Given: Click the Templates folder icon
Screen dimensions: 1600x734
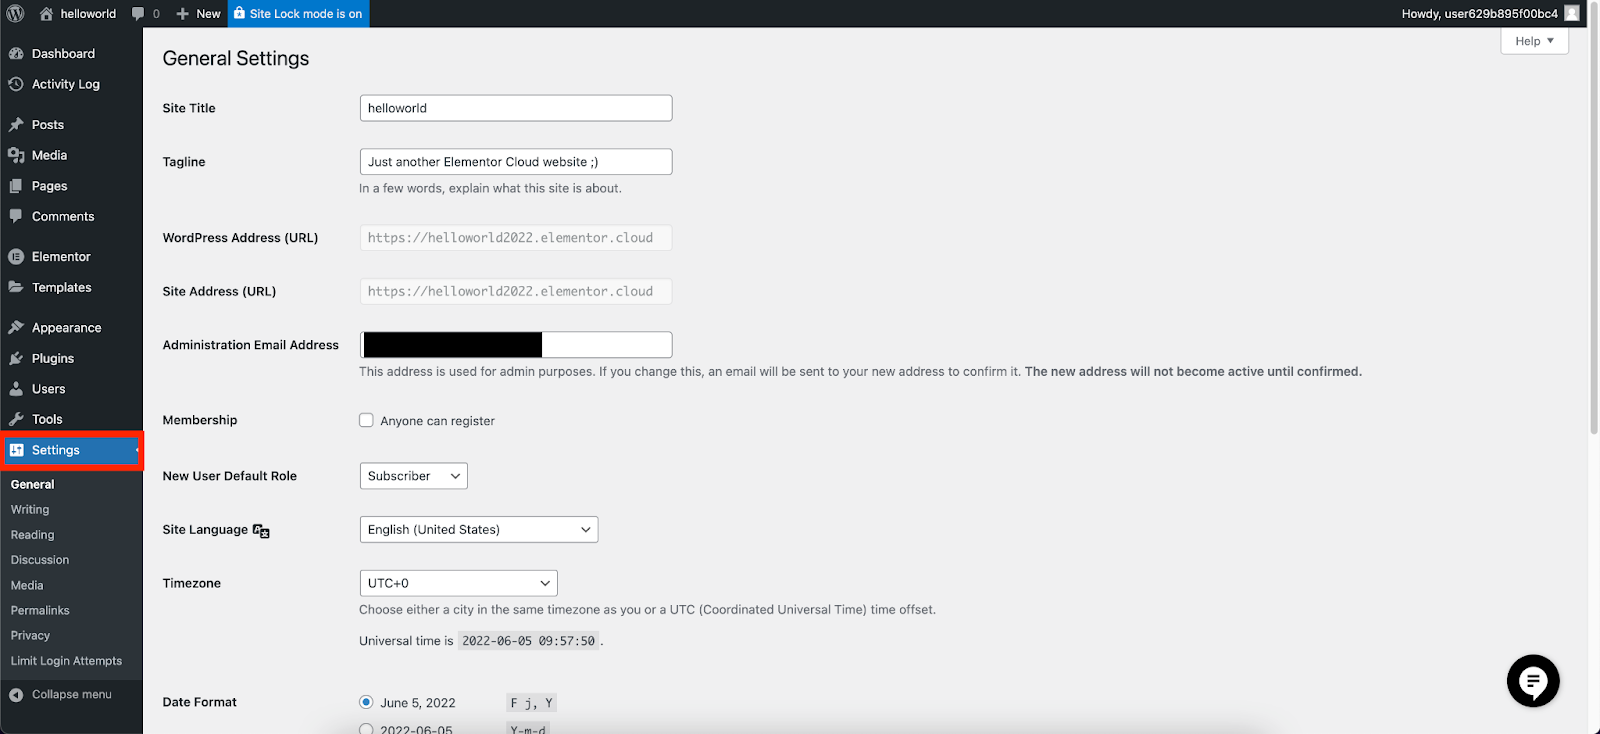Looking at the screenshot, I should coord(16,287).
